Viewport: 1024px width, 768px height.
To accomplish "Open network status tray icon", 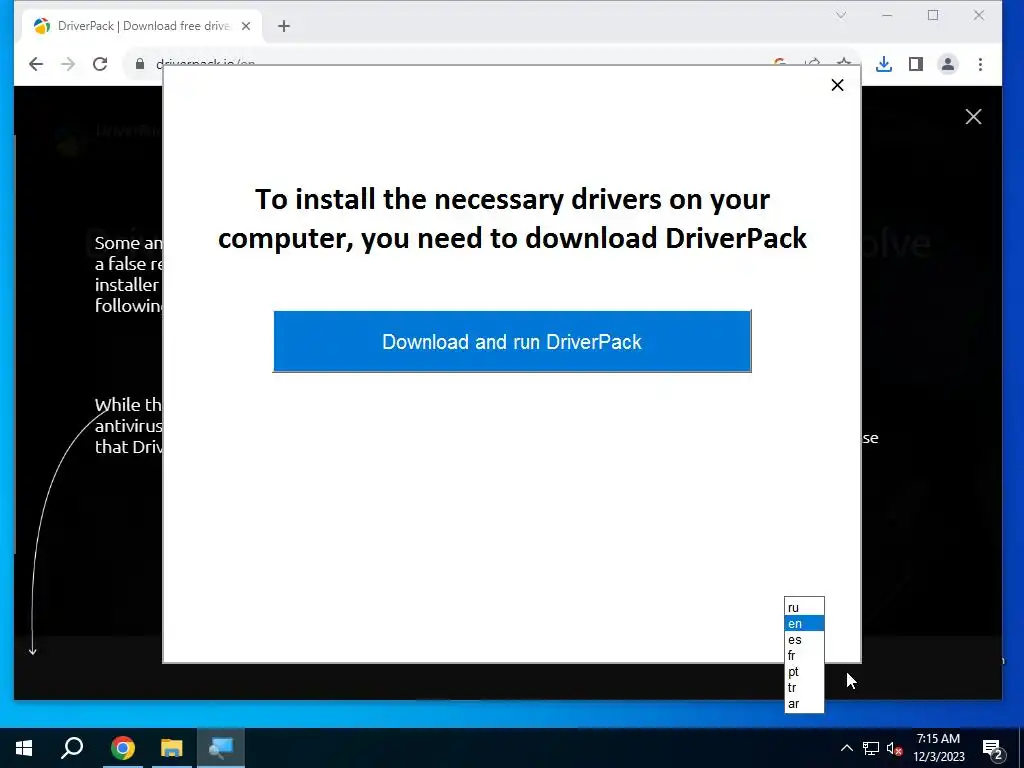I will coord(871,748).
